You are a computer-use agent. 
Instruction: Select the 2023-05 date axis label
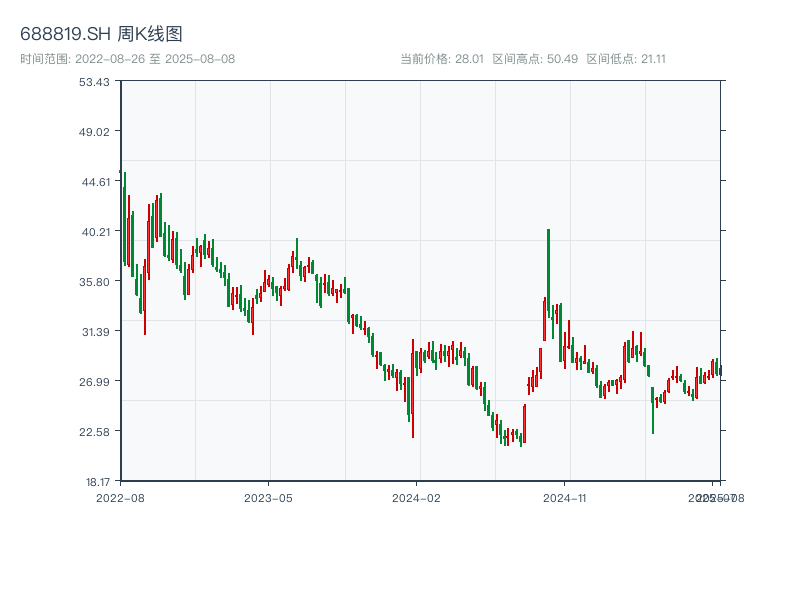pos(268,497)
